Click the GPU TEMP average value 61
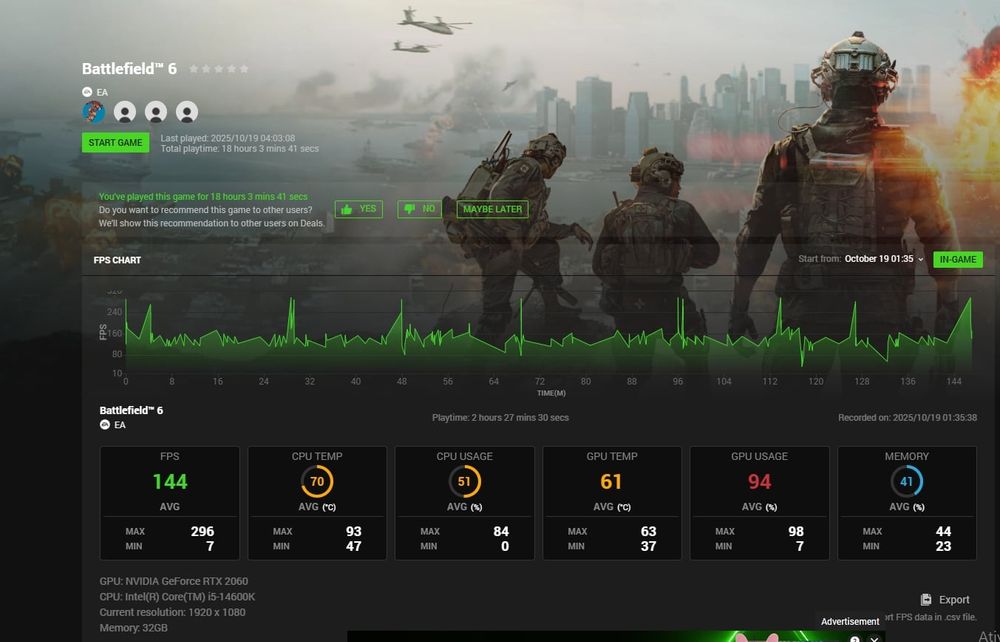 click(x=611, y=481)
